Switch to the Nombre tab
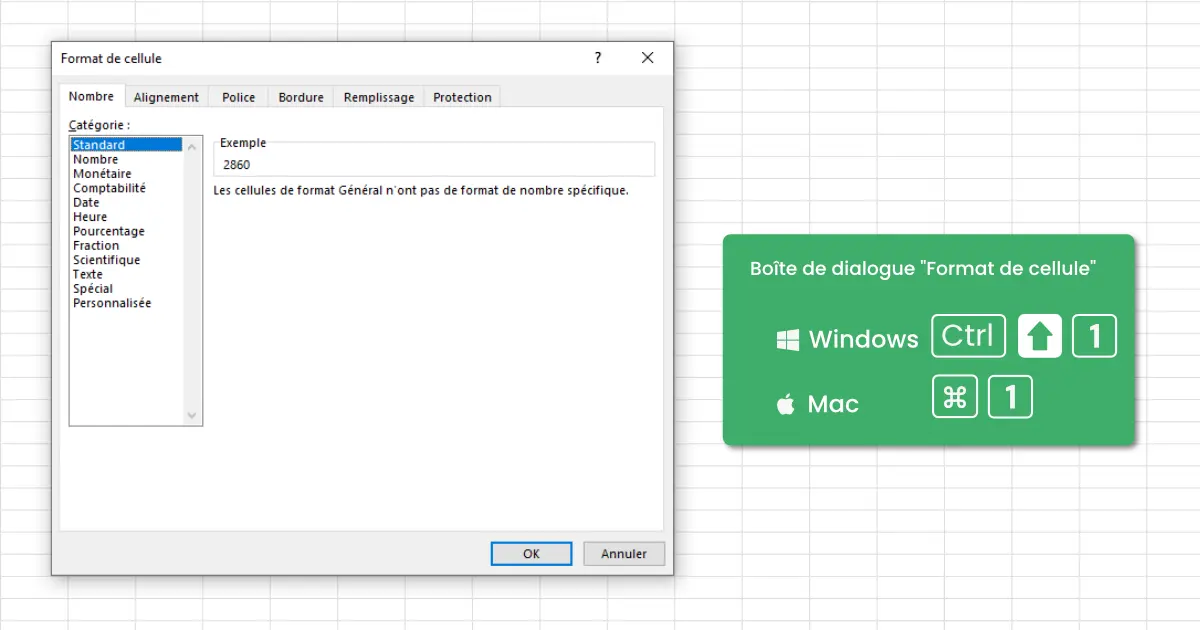The image size is (1200, 630). 91,96
